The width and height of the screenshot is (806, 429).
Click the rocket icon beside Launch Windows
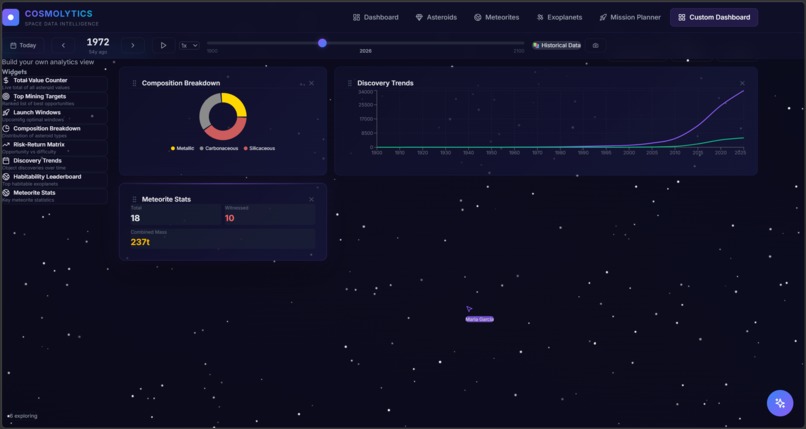6,112
